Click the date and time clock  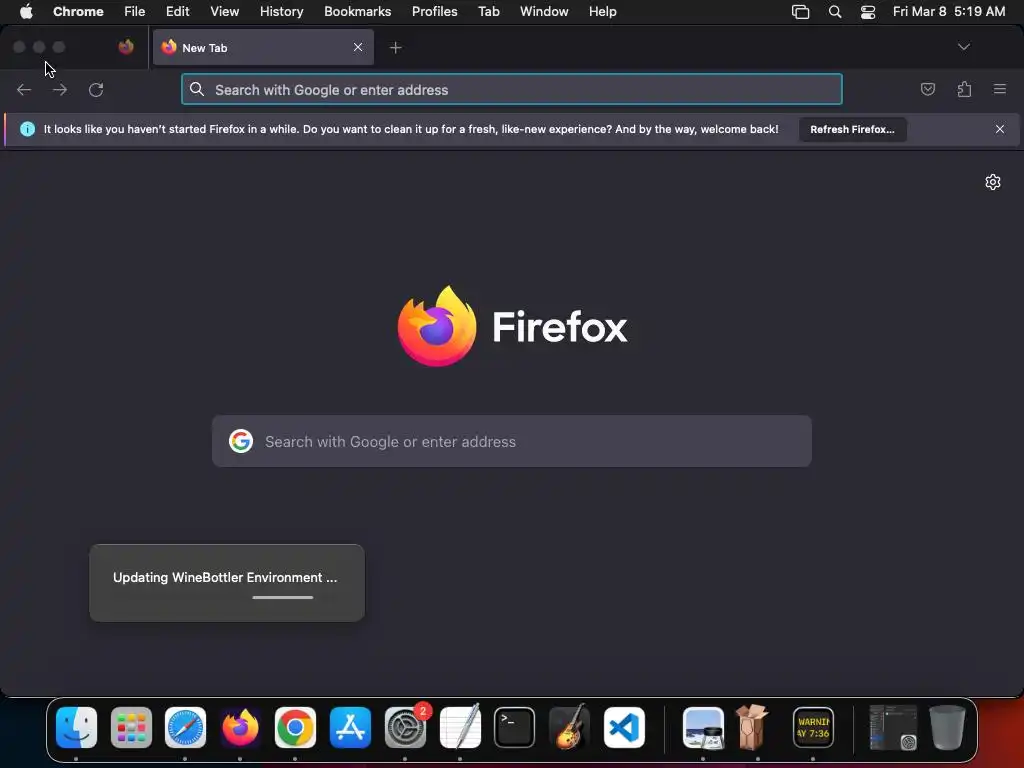click(949, 11)
